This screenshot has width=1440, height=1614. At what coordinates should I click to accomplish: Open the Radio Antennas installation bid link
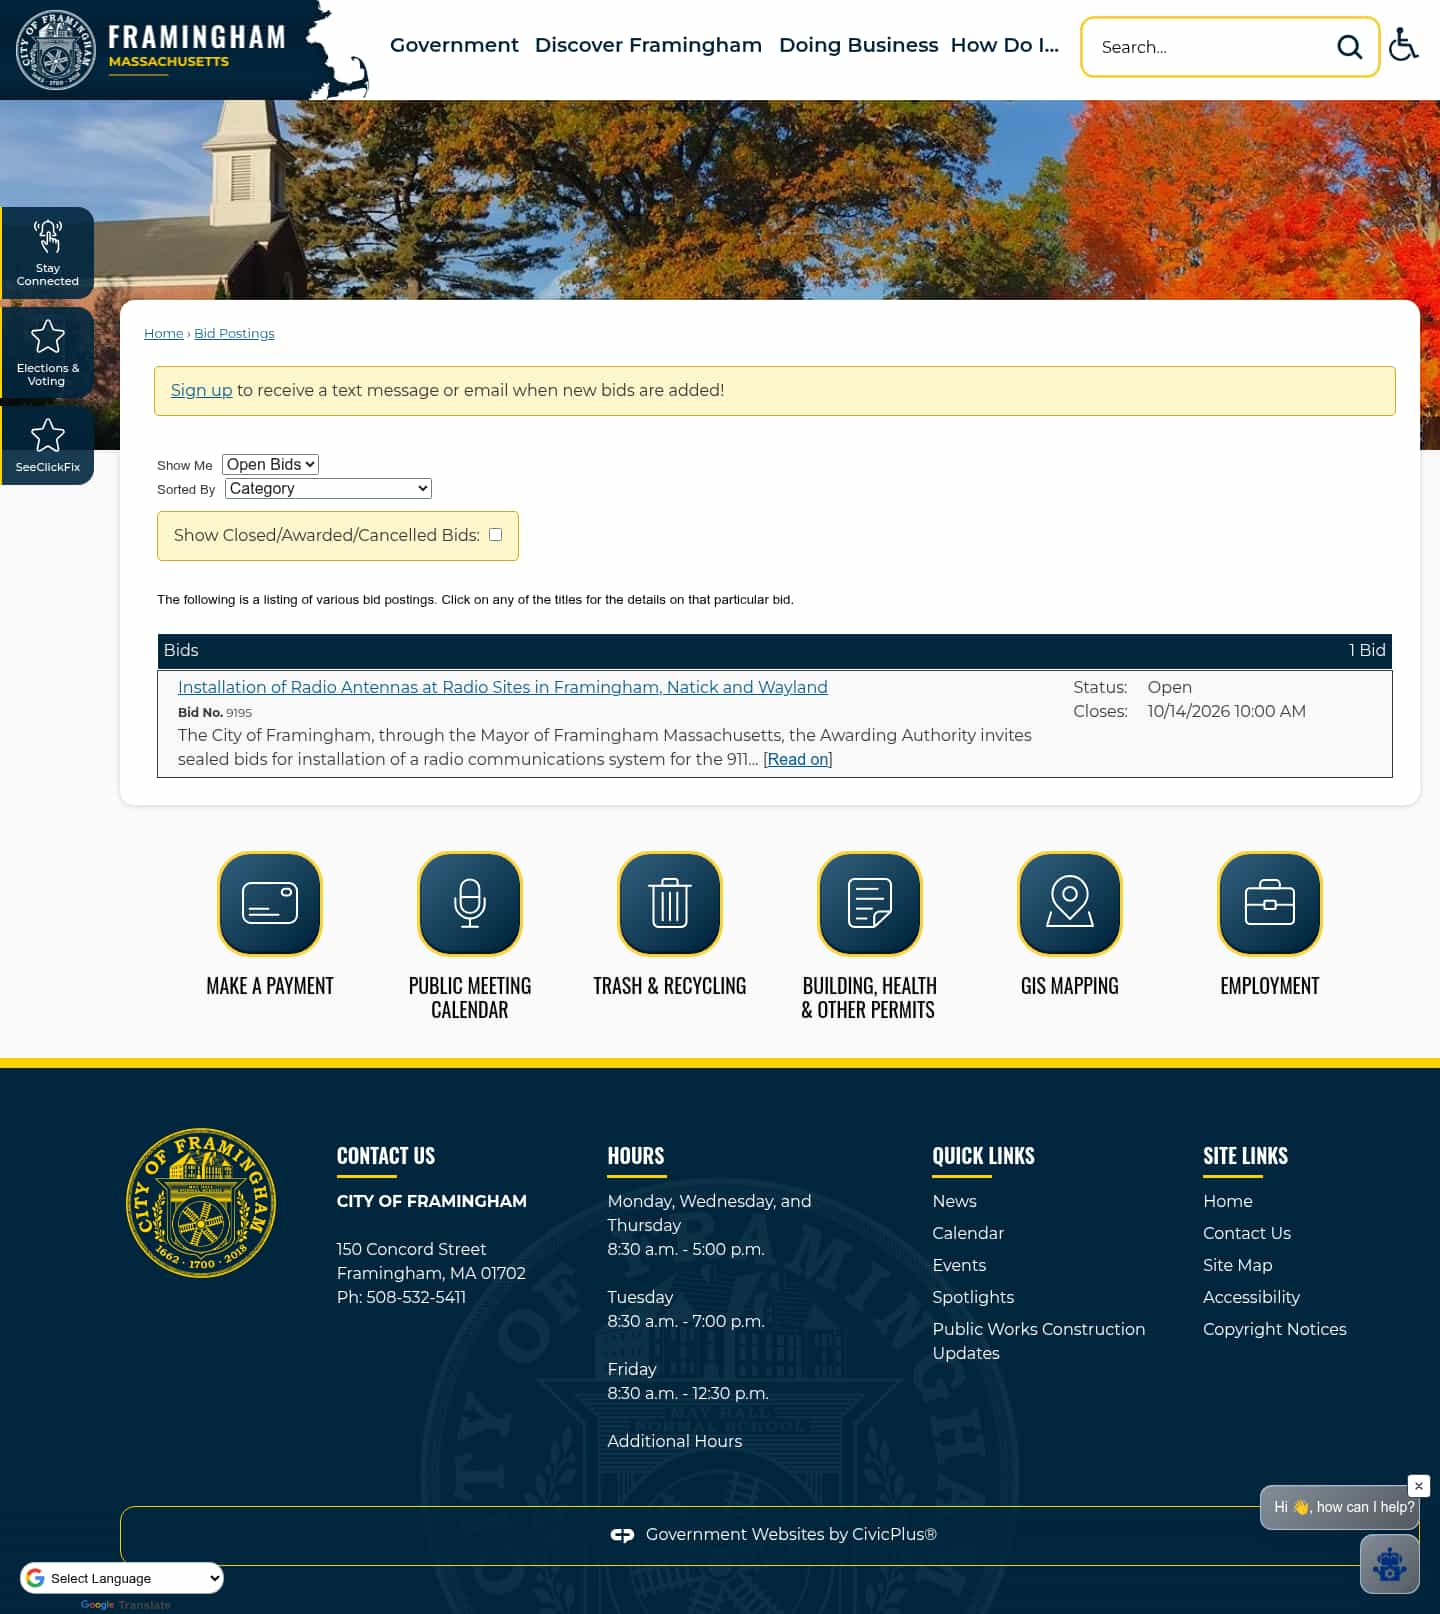(502, 687)
